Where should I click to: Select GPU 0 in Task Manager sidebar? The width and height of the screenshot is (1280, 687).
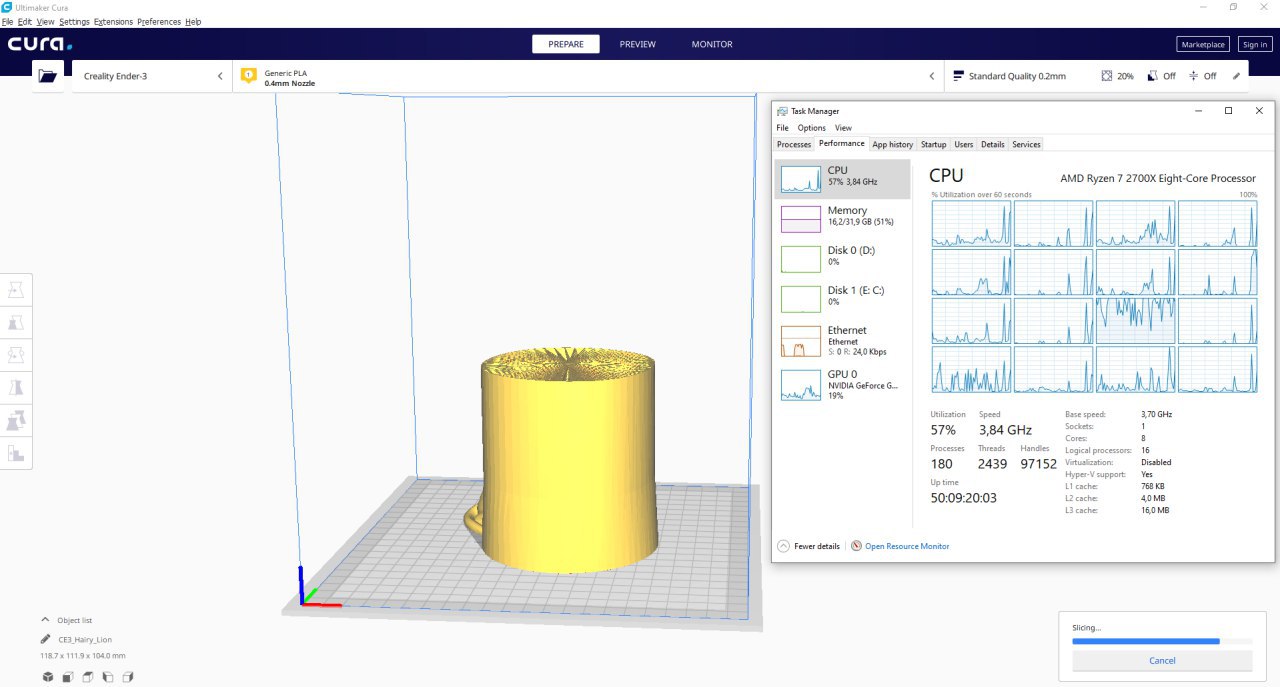[844, 384]
